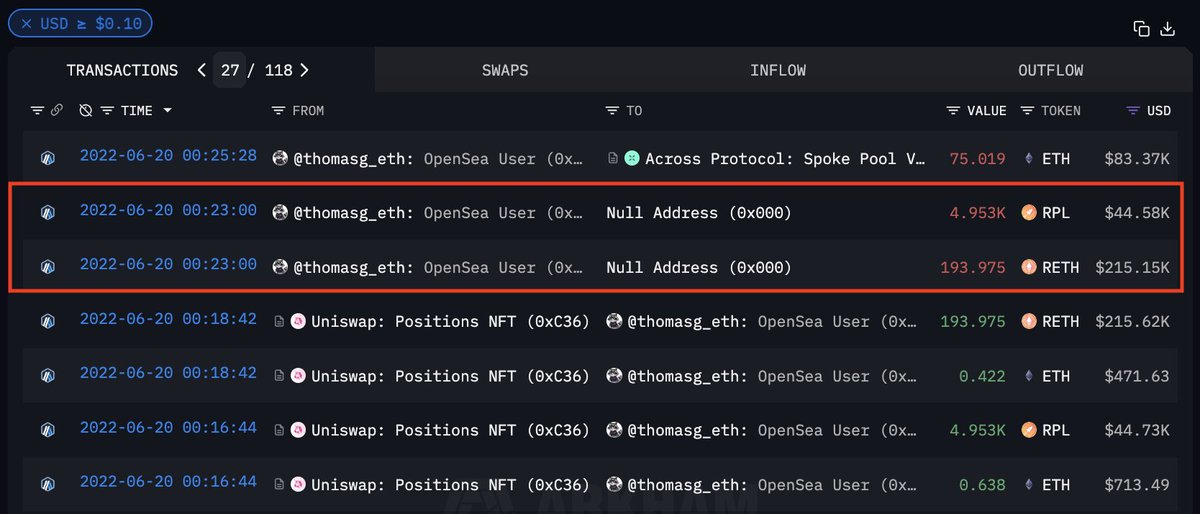Open Across Protocol: Spoke Pool recipient
The width and height of the screenshot is (1200, 514).
pos(785,158)
